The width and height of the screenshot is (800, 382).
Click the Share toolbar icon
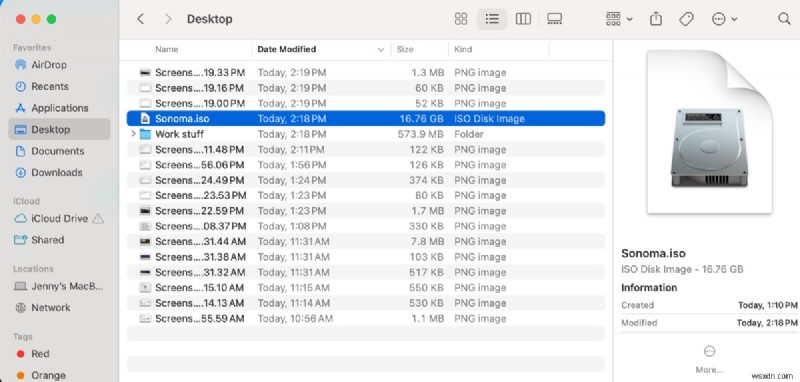(656, 19)
